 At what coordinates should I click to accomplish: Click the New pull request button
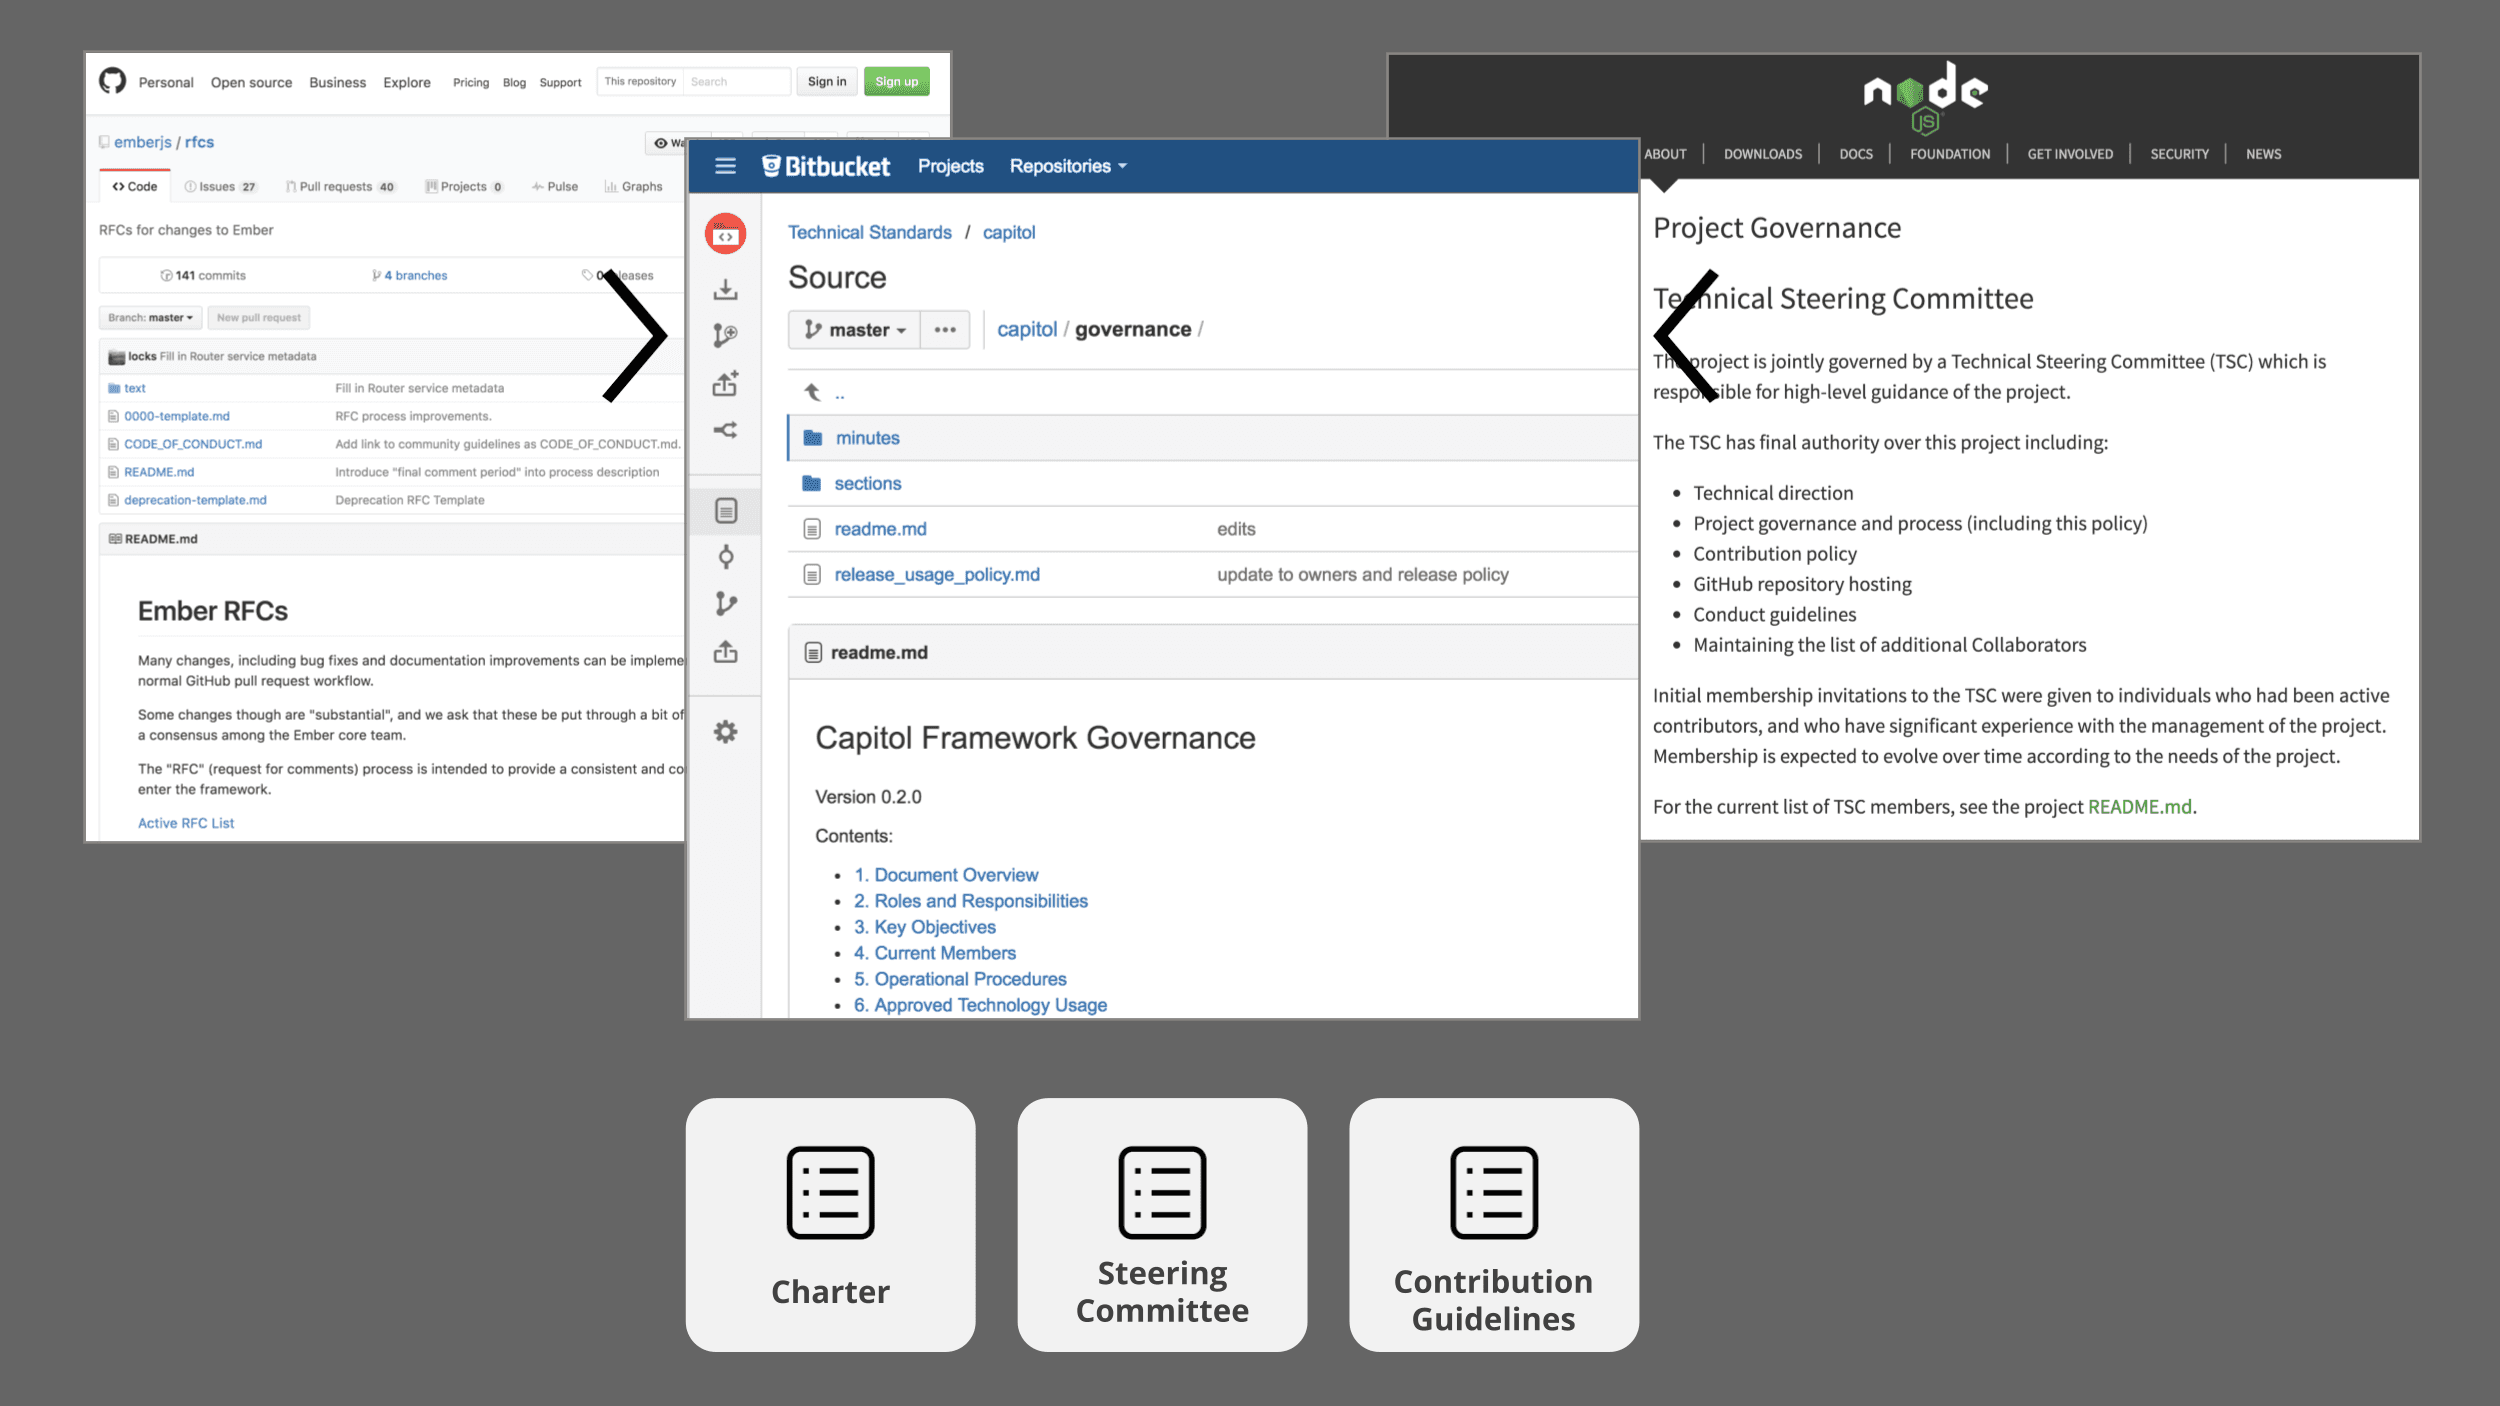pos(258,318)
